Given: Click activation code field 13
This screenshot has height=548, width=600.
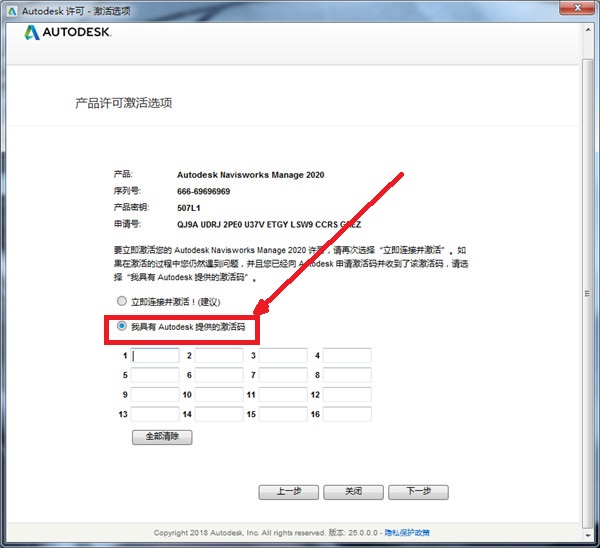Looking at the screenshot, I should [155, 414].
